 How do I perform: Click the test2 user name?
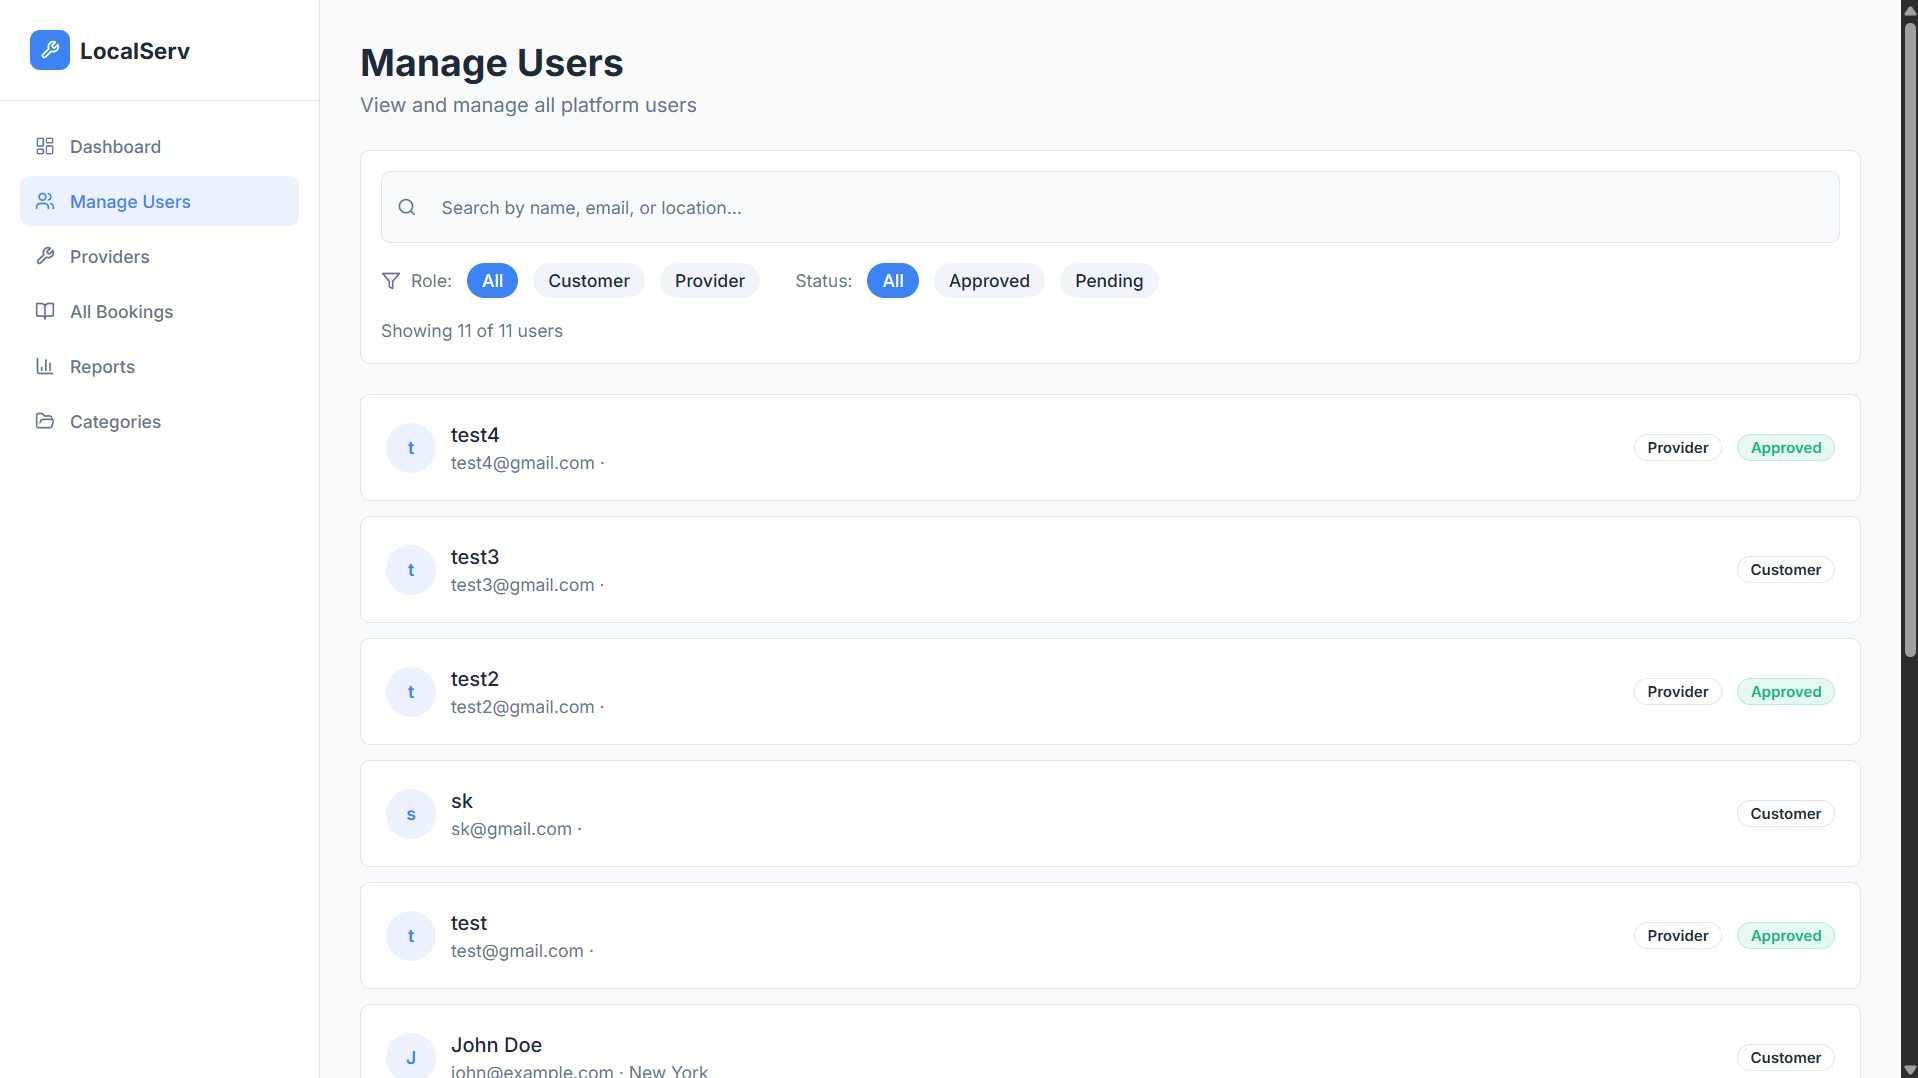pos(475,679)
